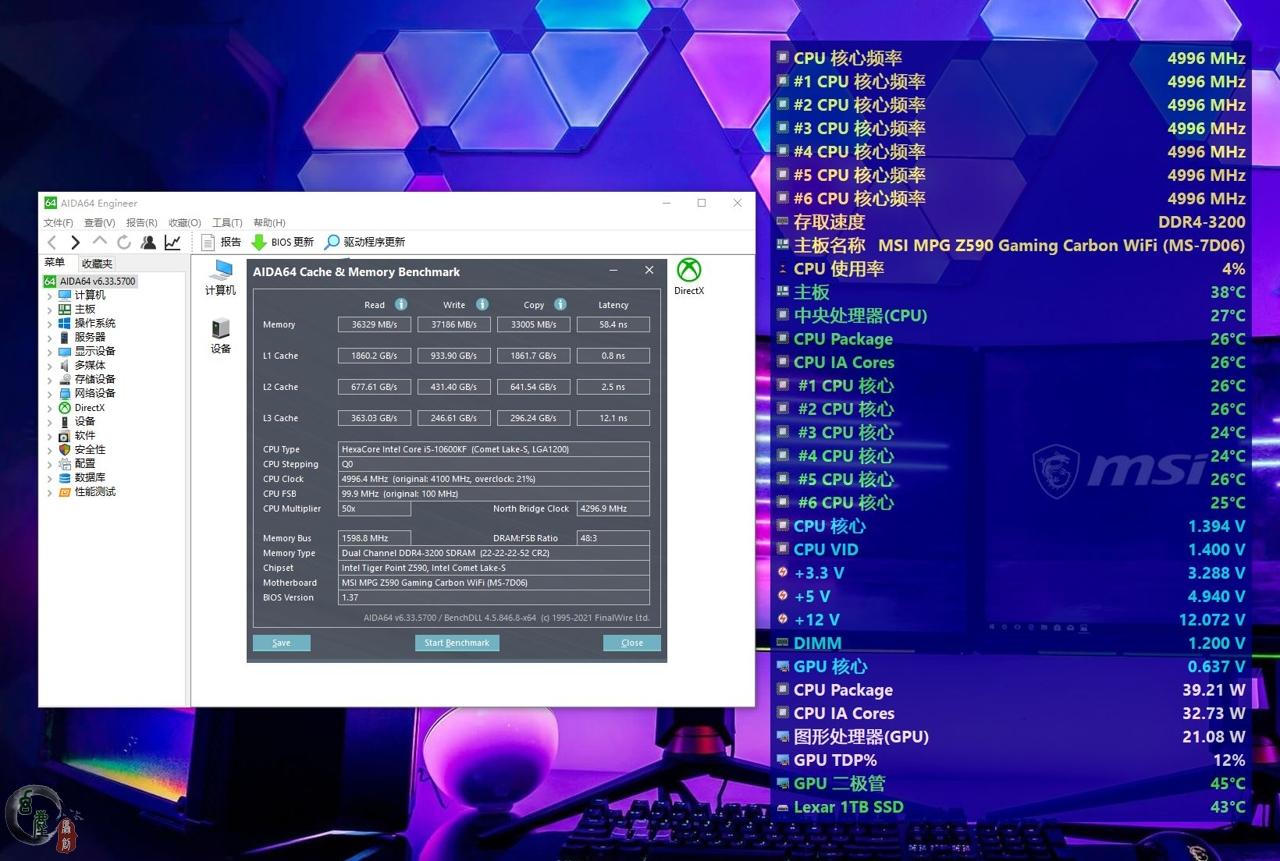Click the 驱动程序更新 magnifier item
1280x861 pixels.
click(364, 242)
